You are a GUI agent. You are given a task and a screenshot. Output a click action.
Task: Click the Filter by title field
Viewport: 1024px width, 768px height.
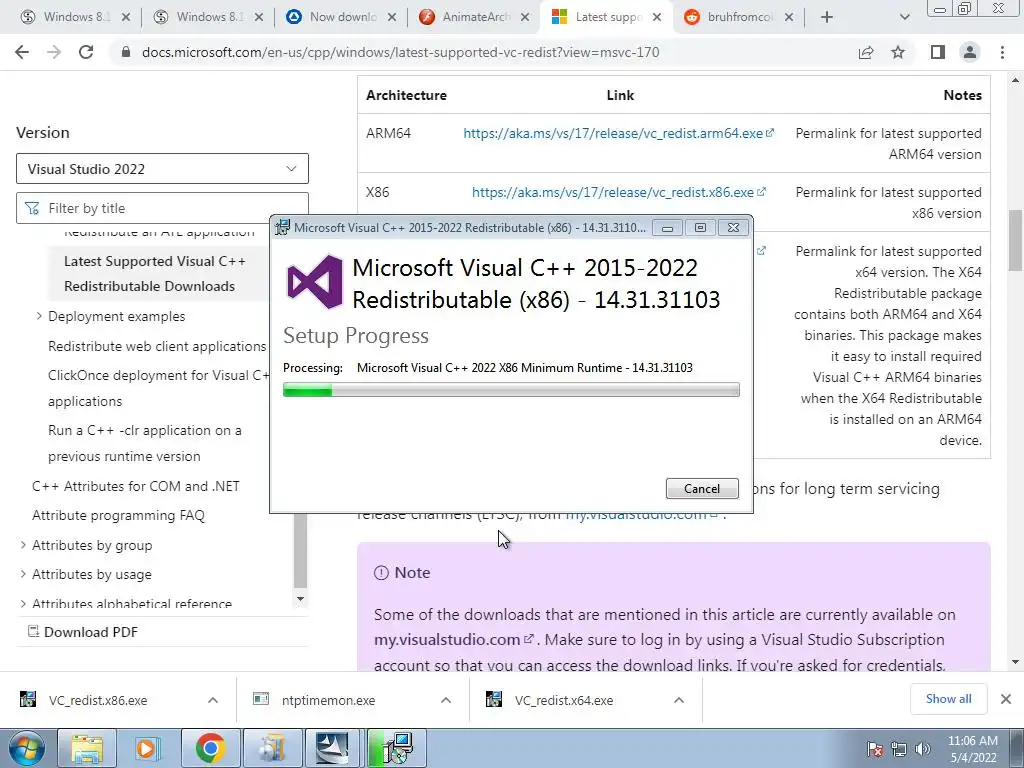point(162,208)
